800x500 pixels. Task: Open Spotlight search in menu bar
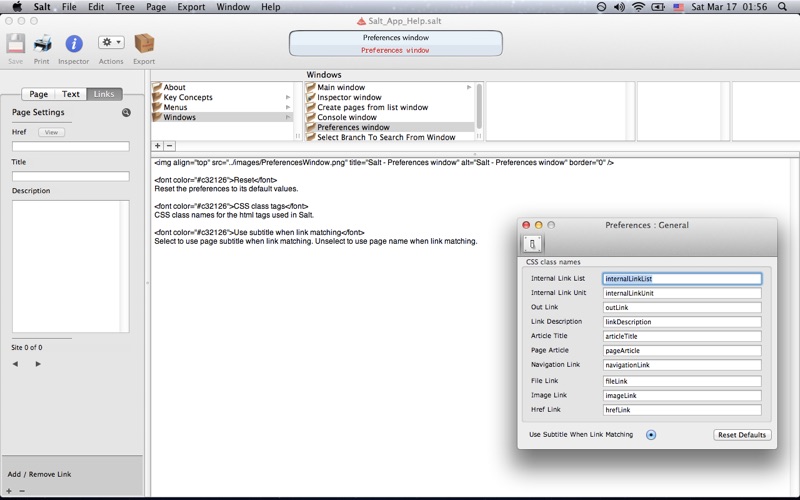(782, 7)
